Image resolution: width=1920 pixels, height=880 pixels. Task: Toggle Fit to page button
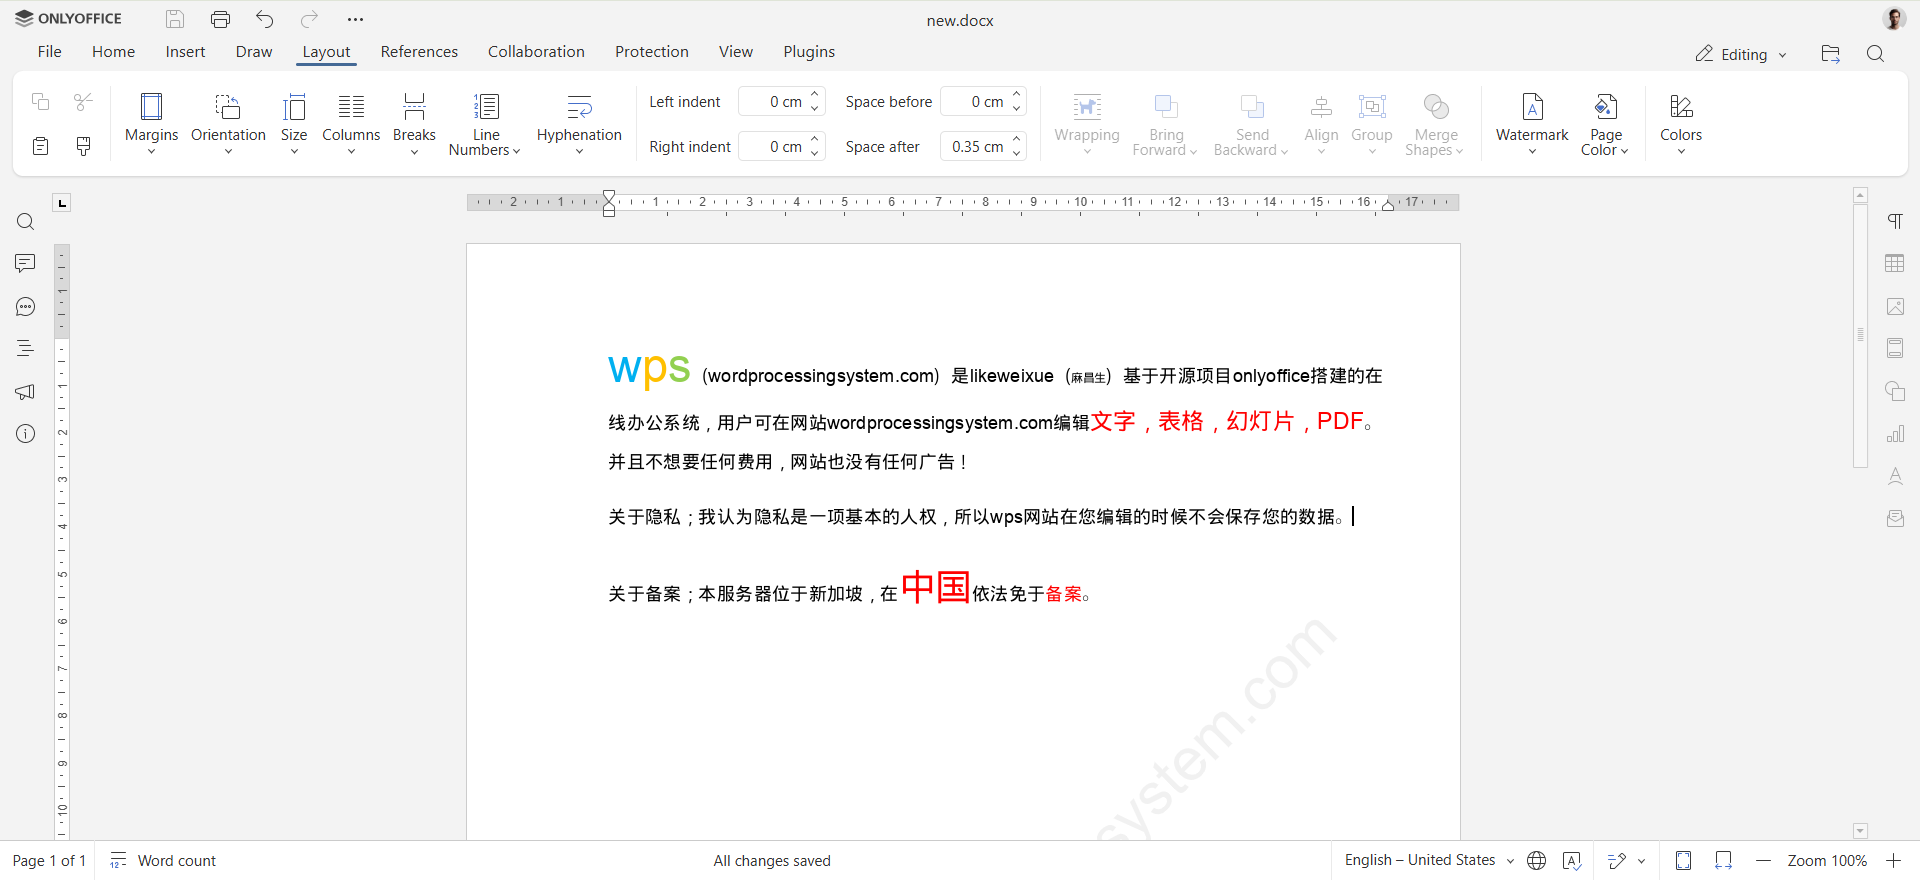(x=1684, y=860)
